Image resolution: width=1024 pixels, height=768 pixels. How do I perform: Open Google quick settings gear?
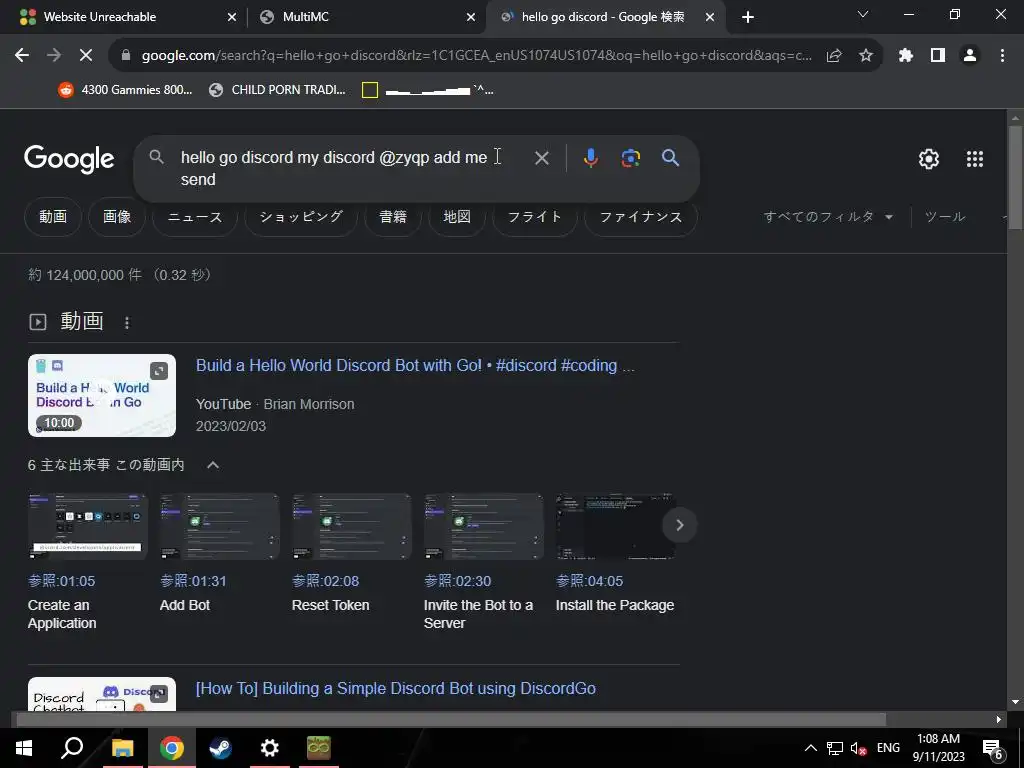(x=929, y=159)
